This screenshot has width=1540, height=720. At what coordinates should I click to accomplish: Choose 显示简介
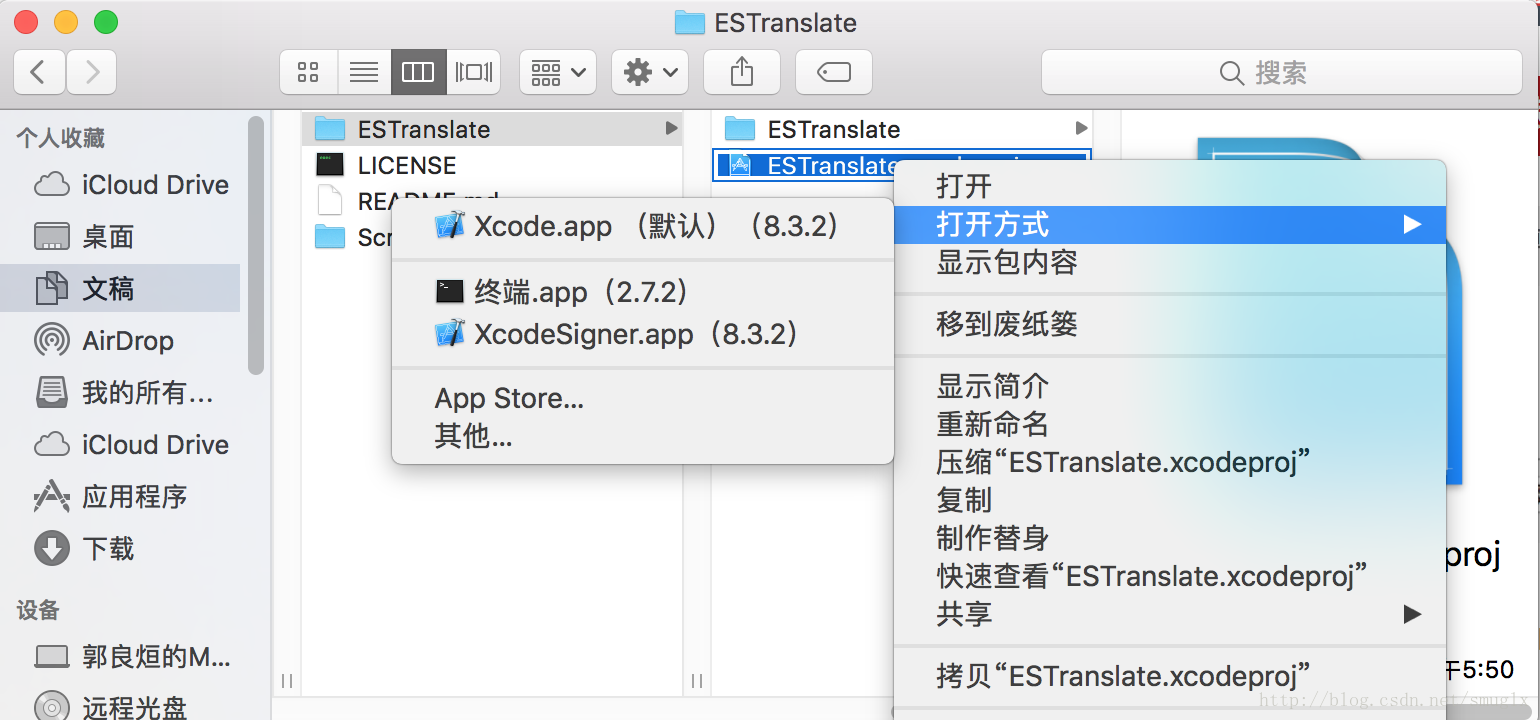point(1170,386)
